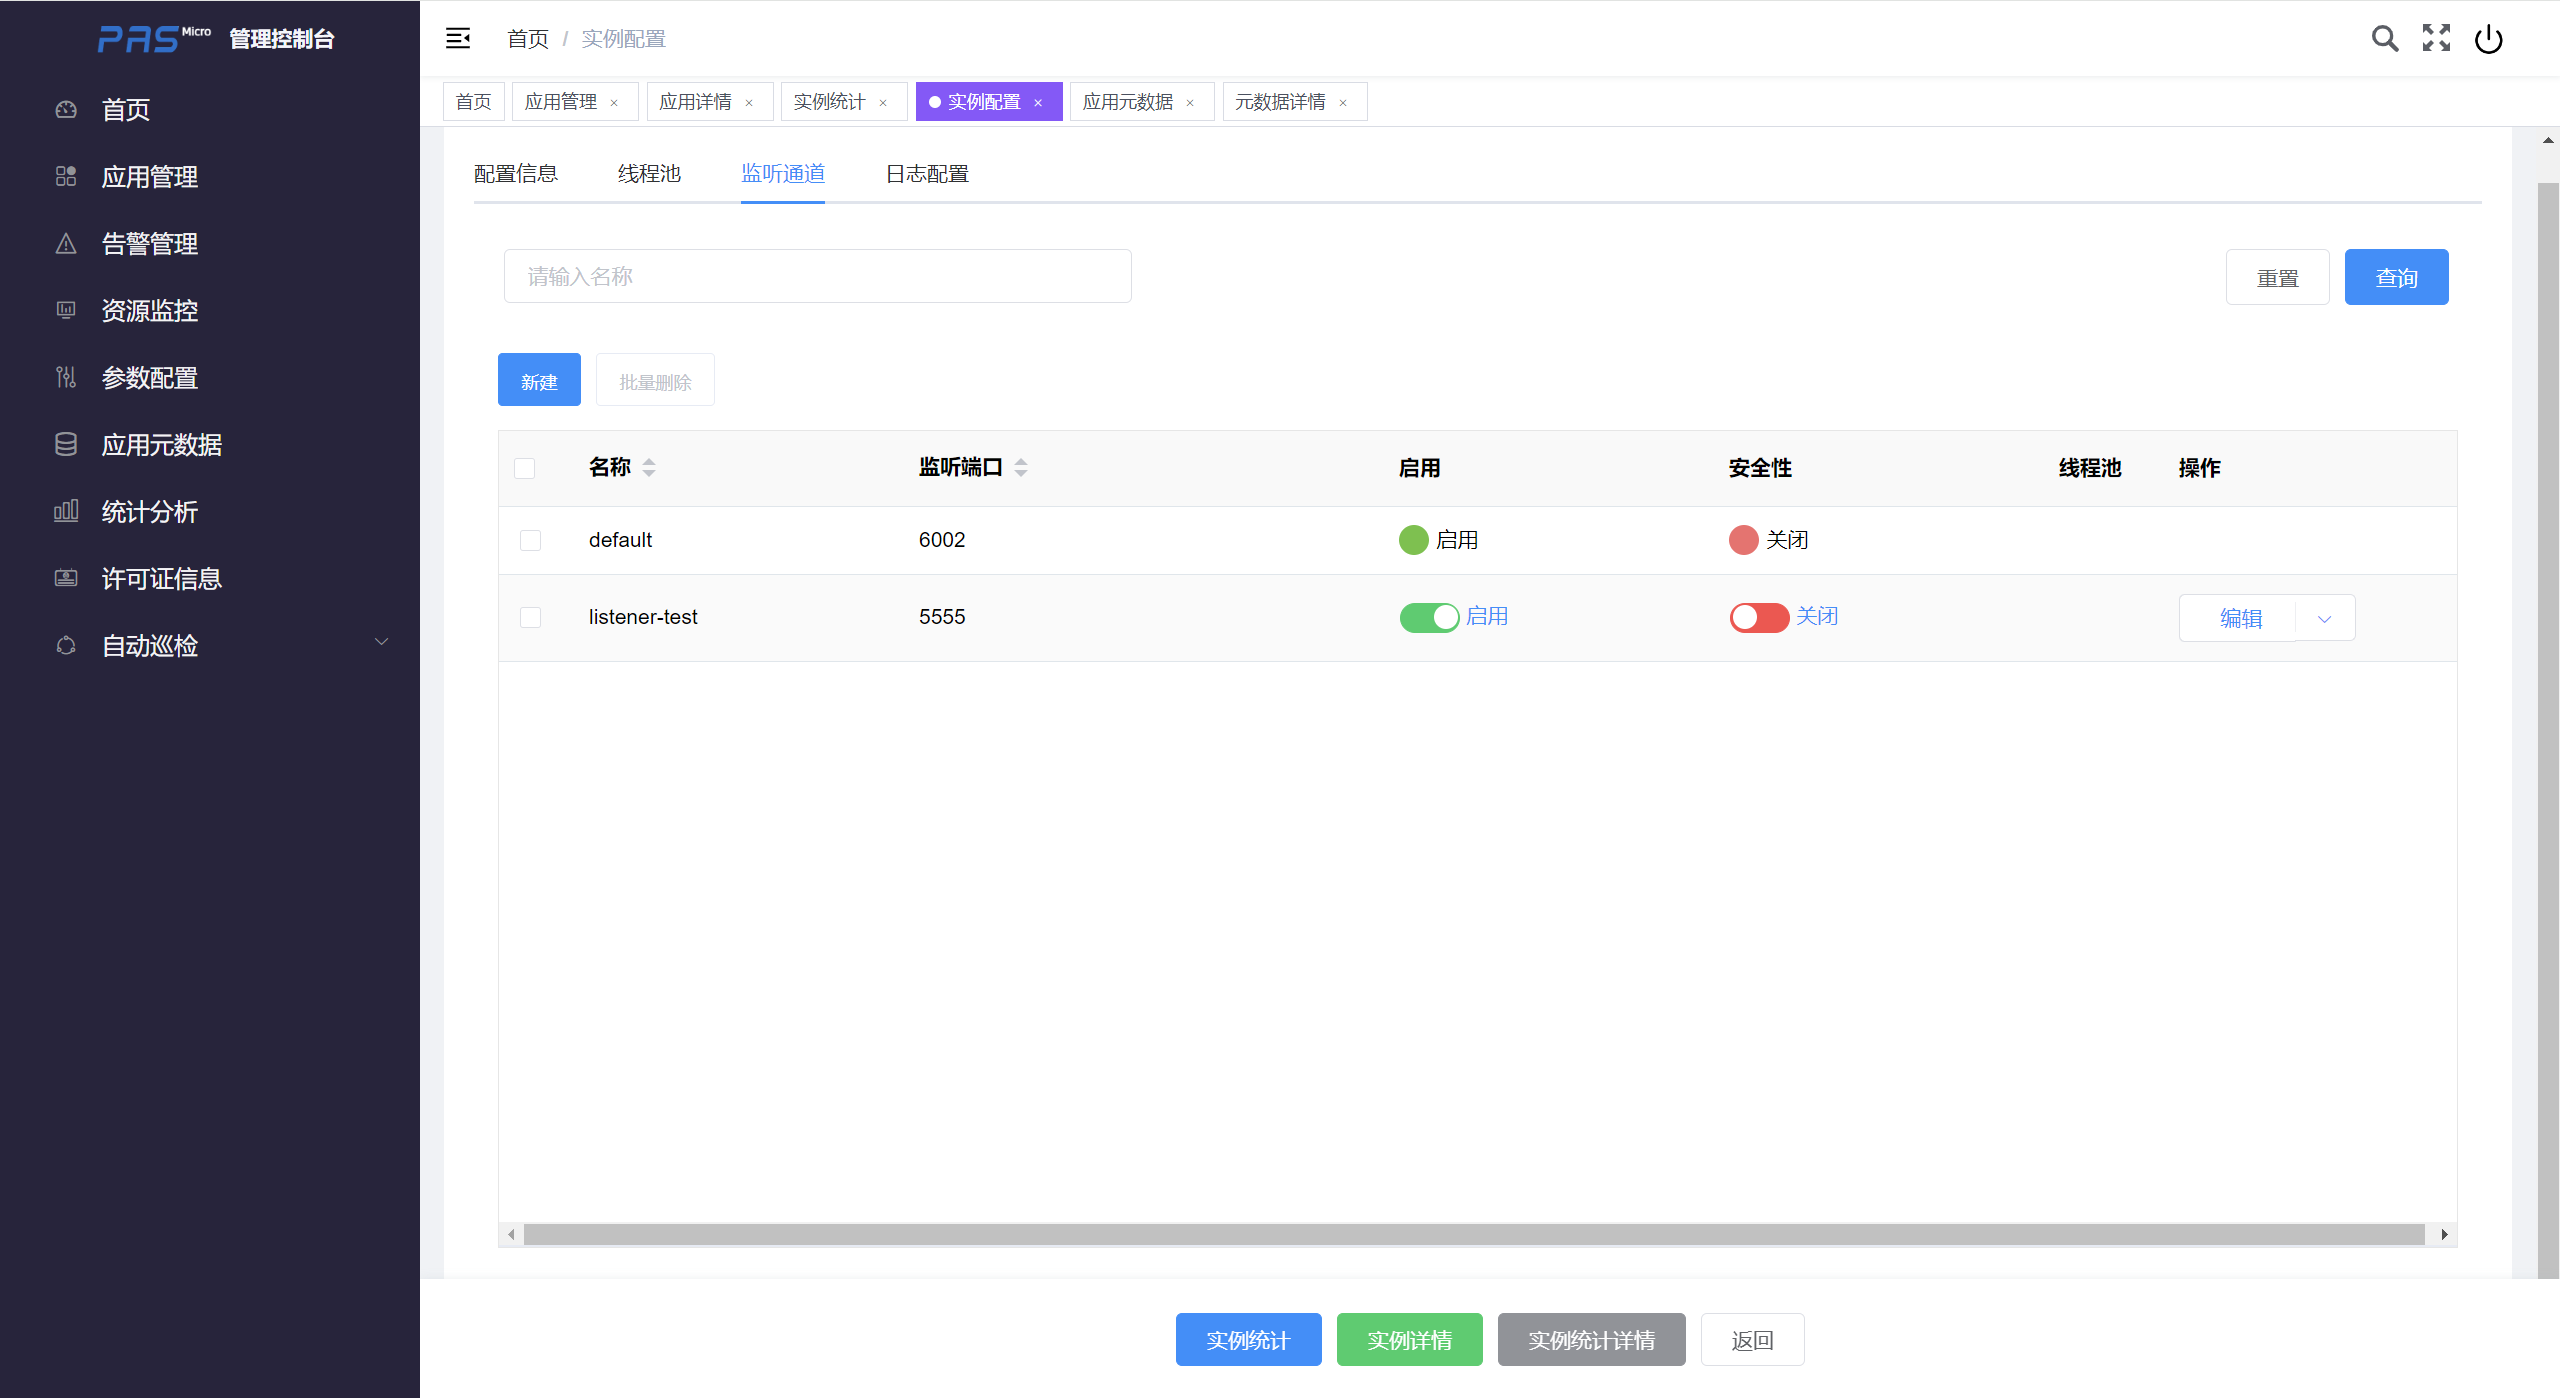The height and width of the screenshot is (1398, 2560).
Task: Click the 实例详情 green button
Action: (1409, 1339)
